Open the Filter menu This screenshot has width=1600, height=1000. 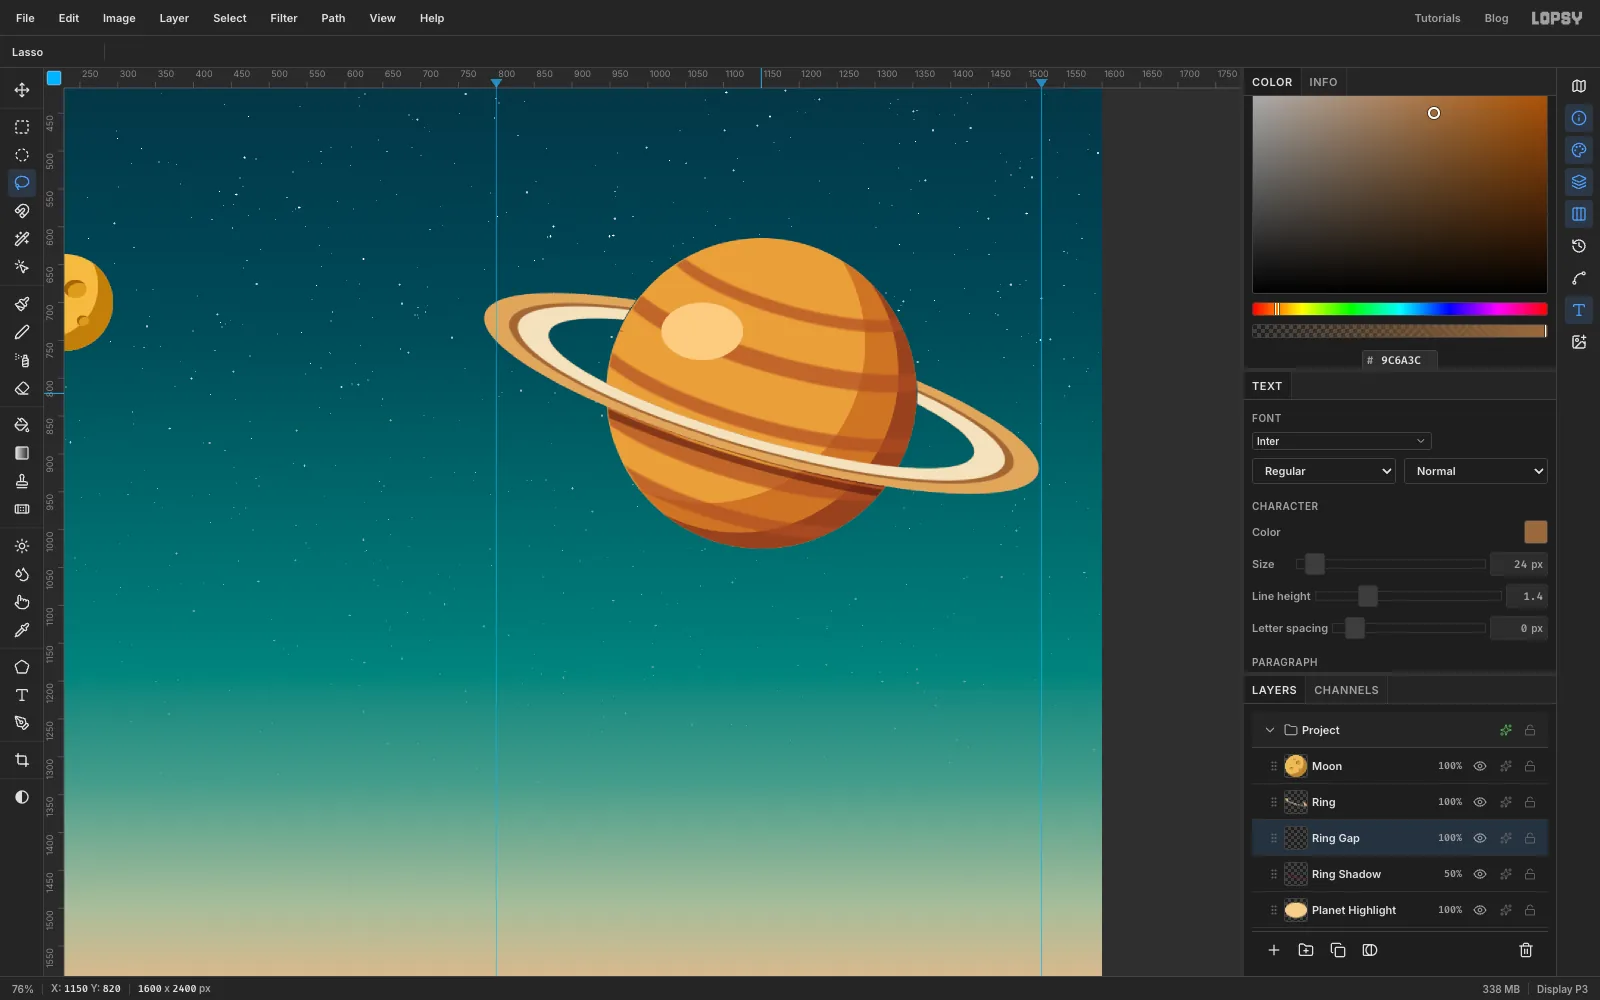pyautogui.click(x=284, y=18)
